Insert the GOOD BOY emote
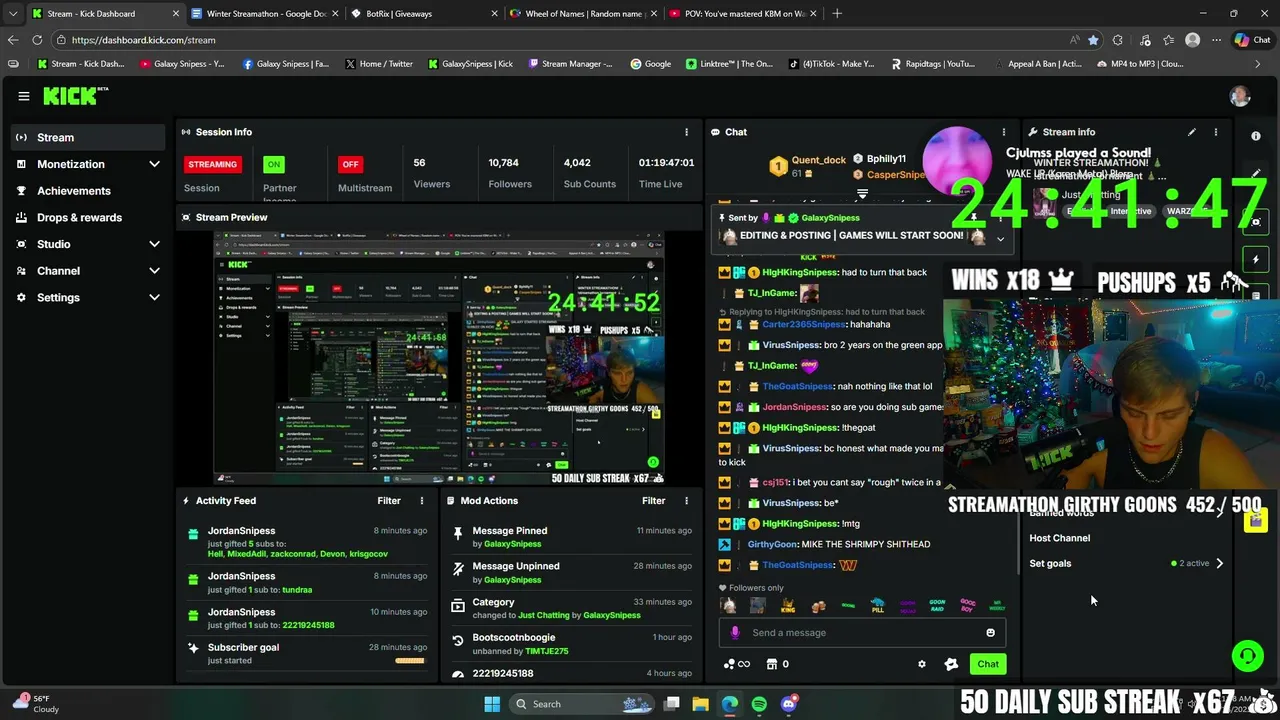The image size is (1280, 720). coord(967,606)
